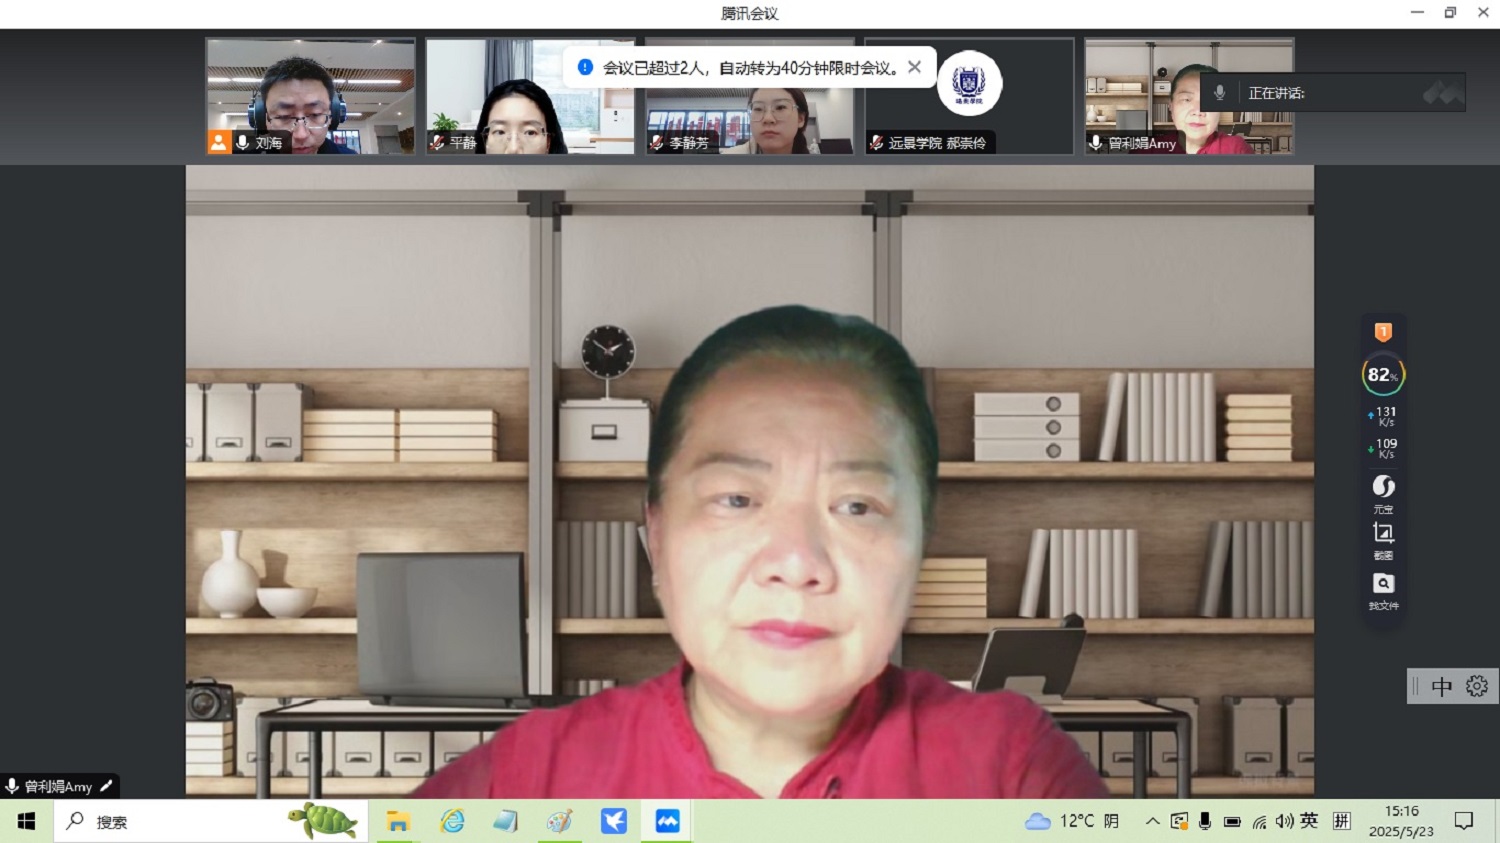This screenshot has height=843, width=1500.
Task: Toggle taskbar input language 英 indicator
Action: (1309, 821)
